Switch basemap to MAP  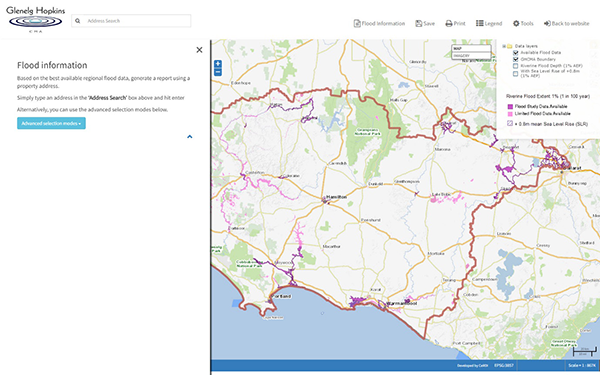[x=471, y=49]
